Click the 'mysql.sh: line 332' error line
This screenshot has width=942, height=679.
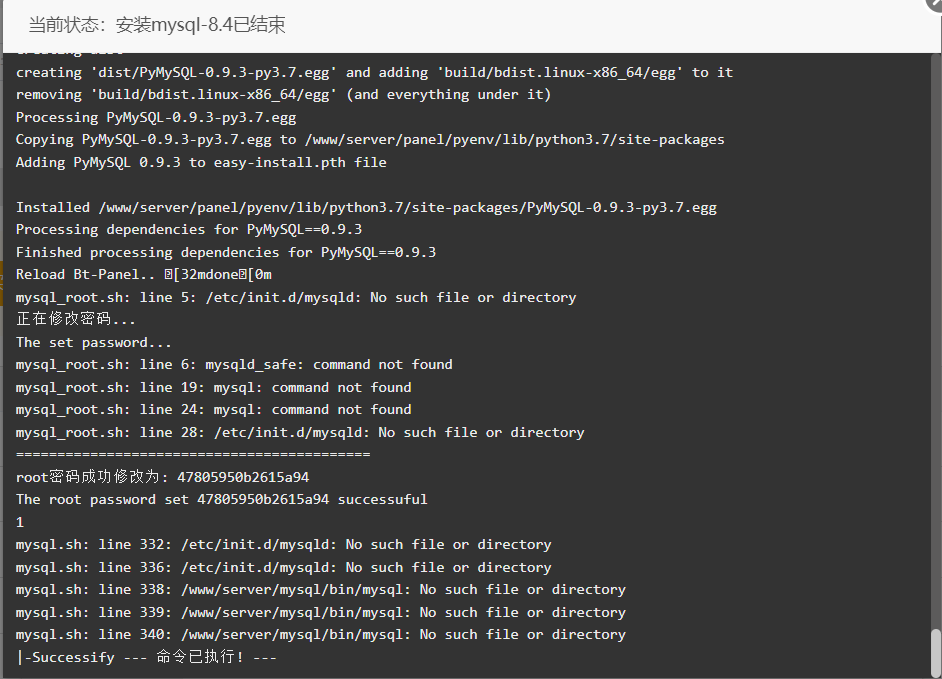click(x=284, y=544)
